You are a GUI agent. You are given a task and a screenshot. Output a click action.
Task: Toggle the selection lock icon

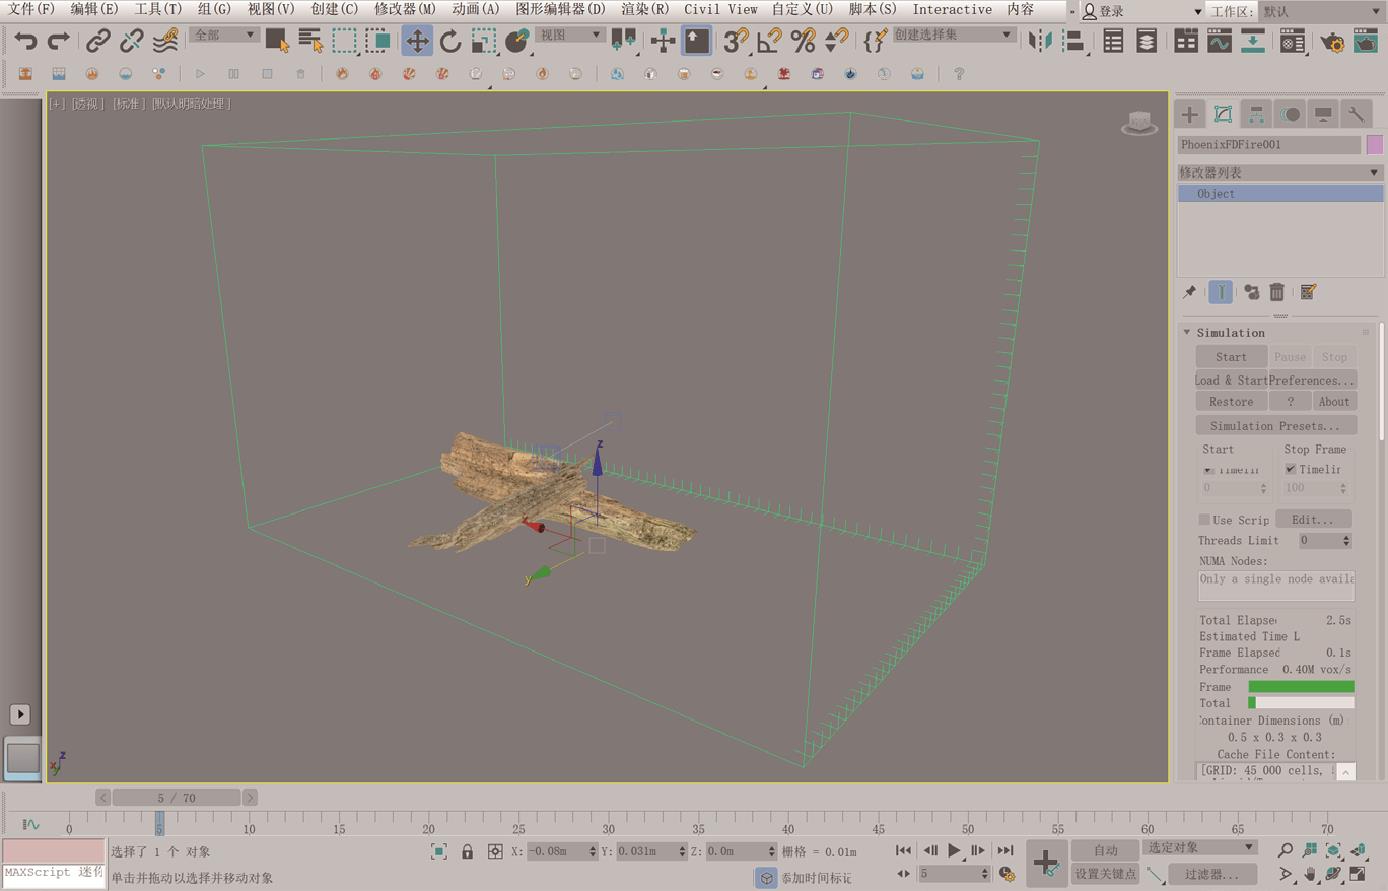pyautogui.click(x=467, y=852)
